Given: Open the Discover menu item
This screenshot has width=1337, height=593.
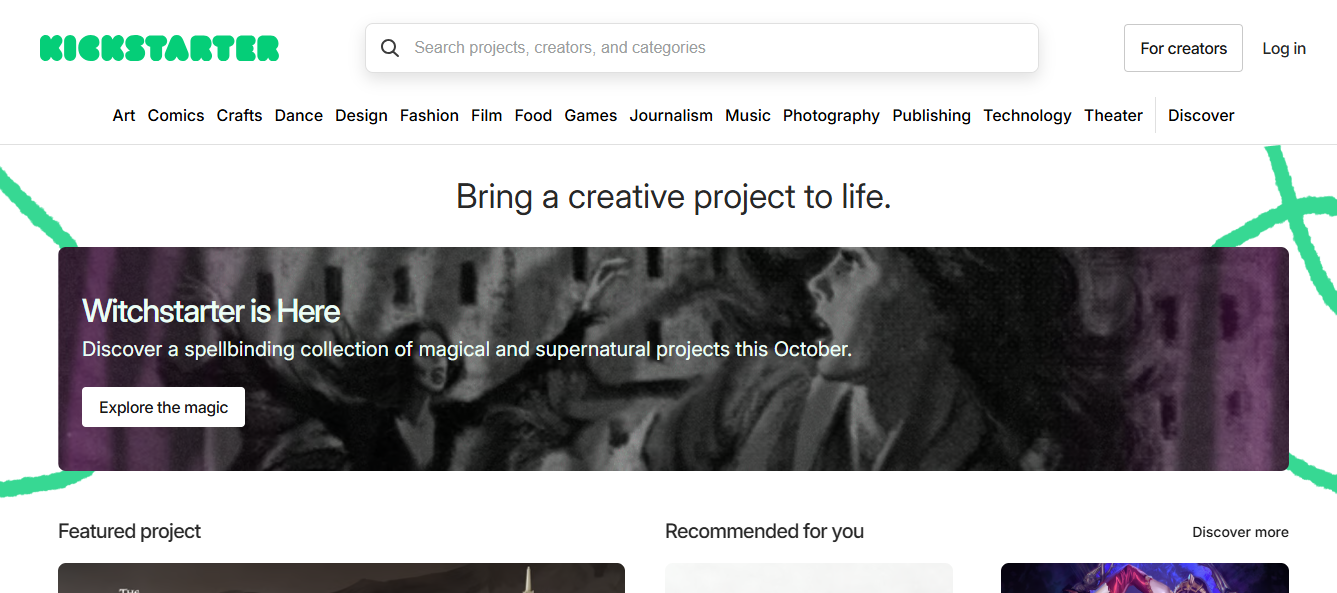Looking at the screenshot, I should pos(1201,115).
